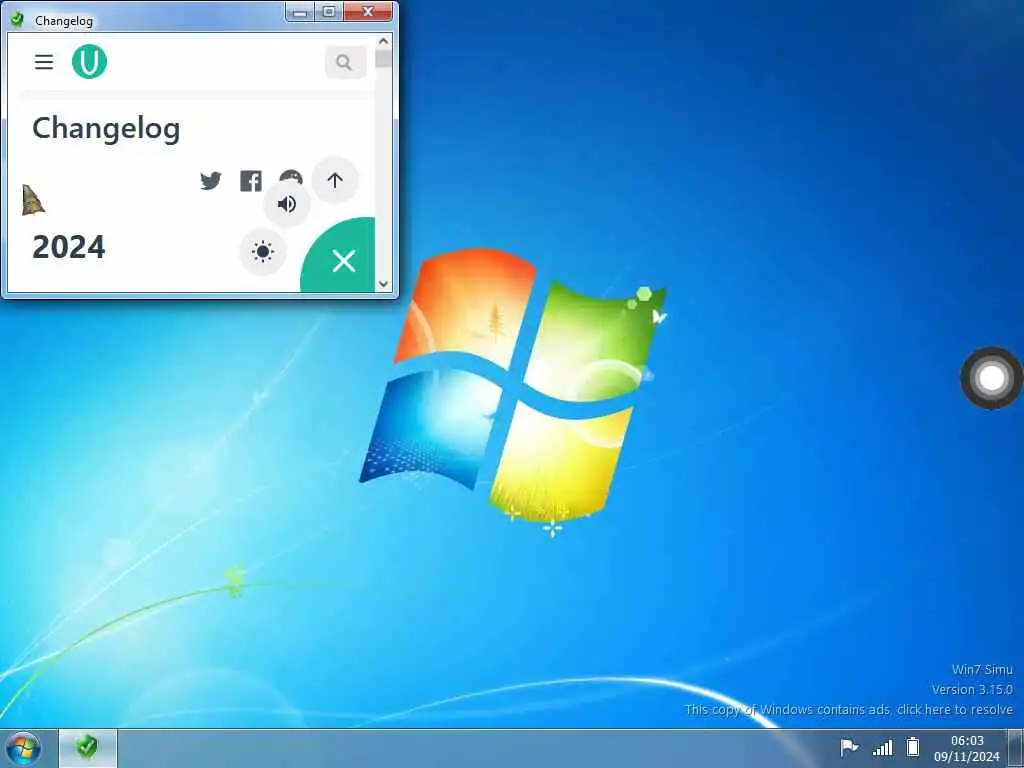This screenshot has height=768, width=1024.
Task: Toggle sound with the speaker button
Action: (x=287, y=204)
